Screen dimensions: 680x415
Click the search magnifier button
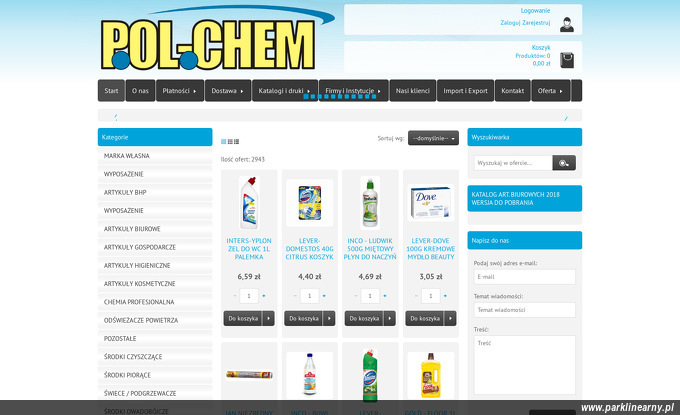564,163
